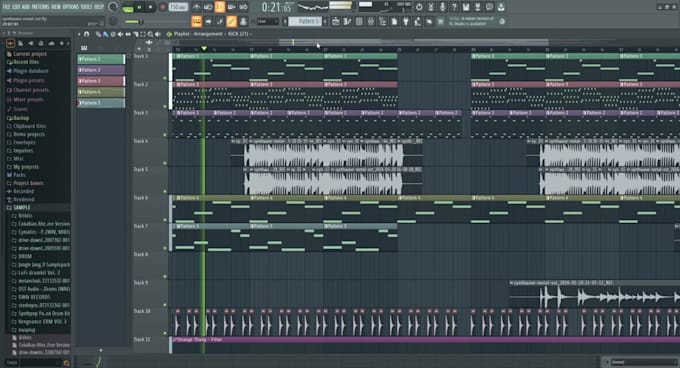Click the stop transport button

tap(150, 7)
